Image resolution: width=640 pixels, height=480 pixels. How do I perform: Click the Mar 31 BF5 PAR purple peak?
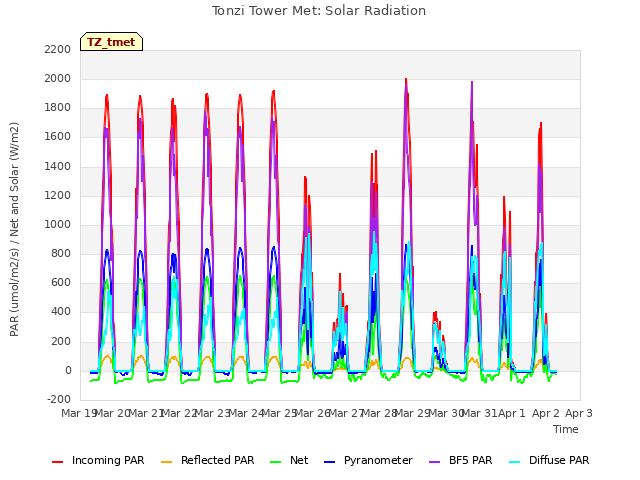(472, 82)
